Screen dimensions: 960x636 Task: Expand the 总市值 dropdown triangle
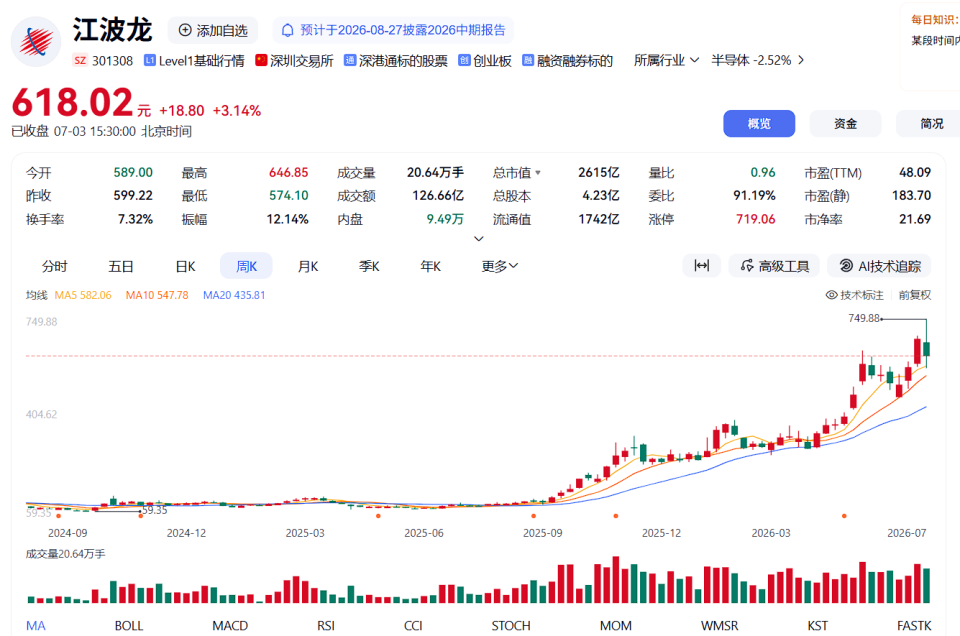click(x=538, y=173)
